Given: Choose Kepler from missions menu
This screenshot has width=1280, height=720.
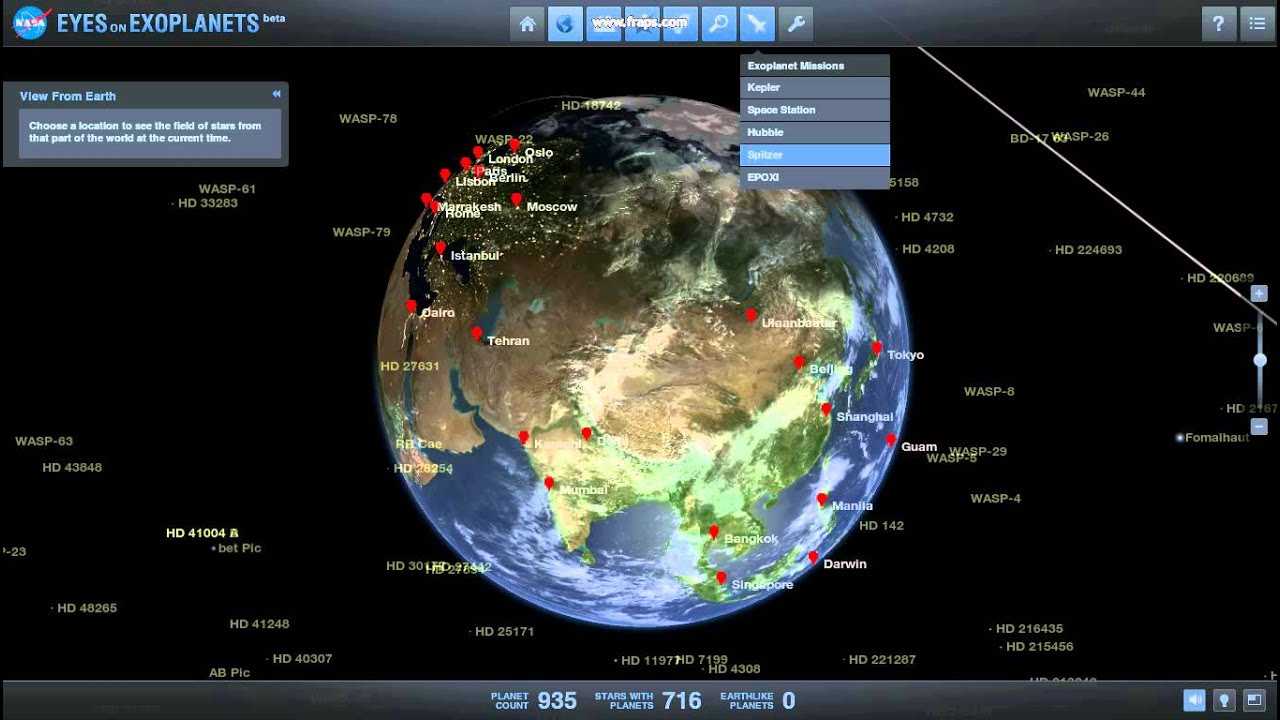Looking at the screenshot, I should point(815,88).
